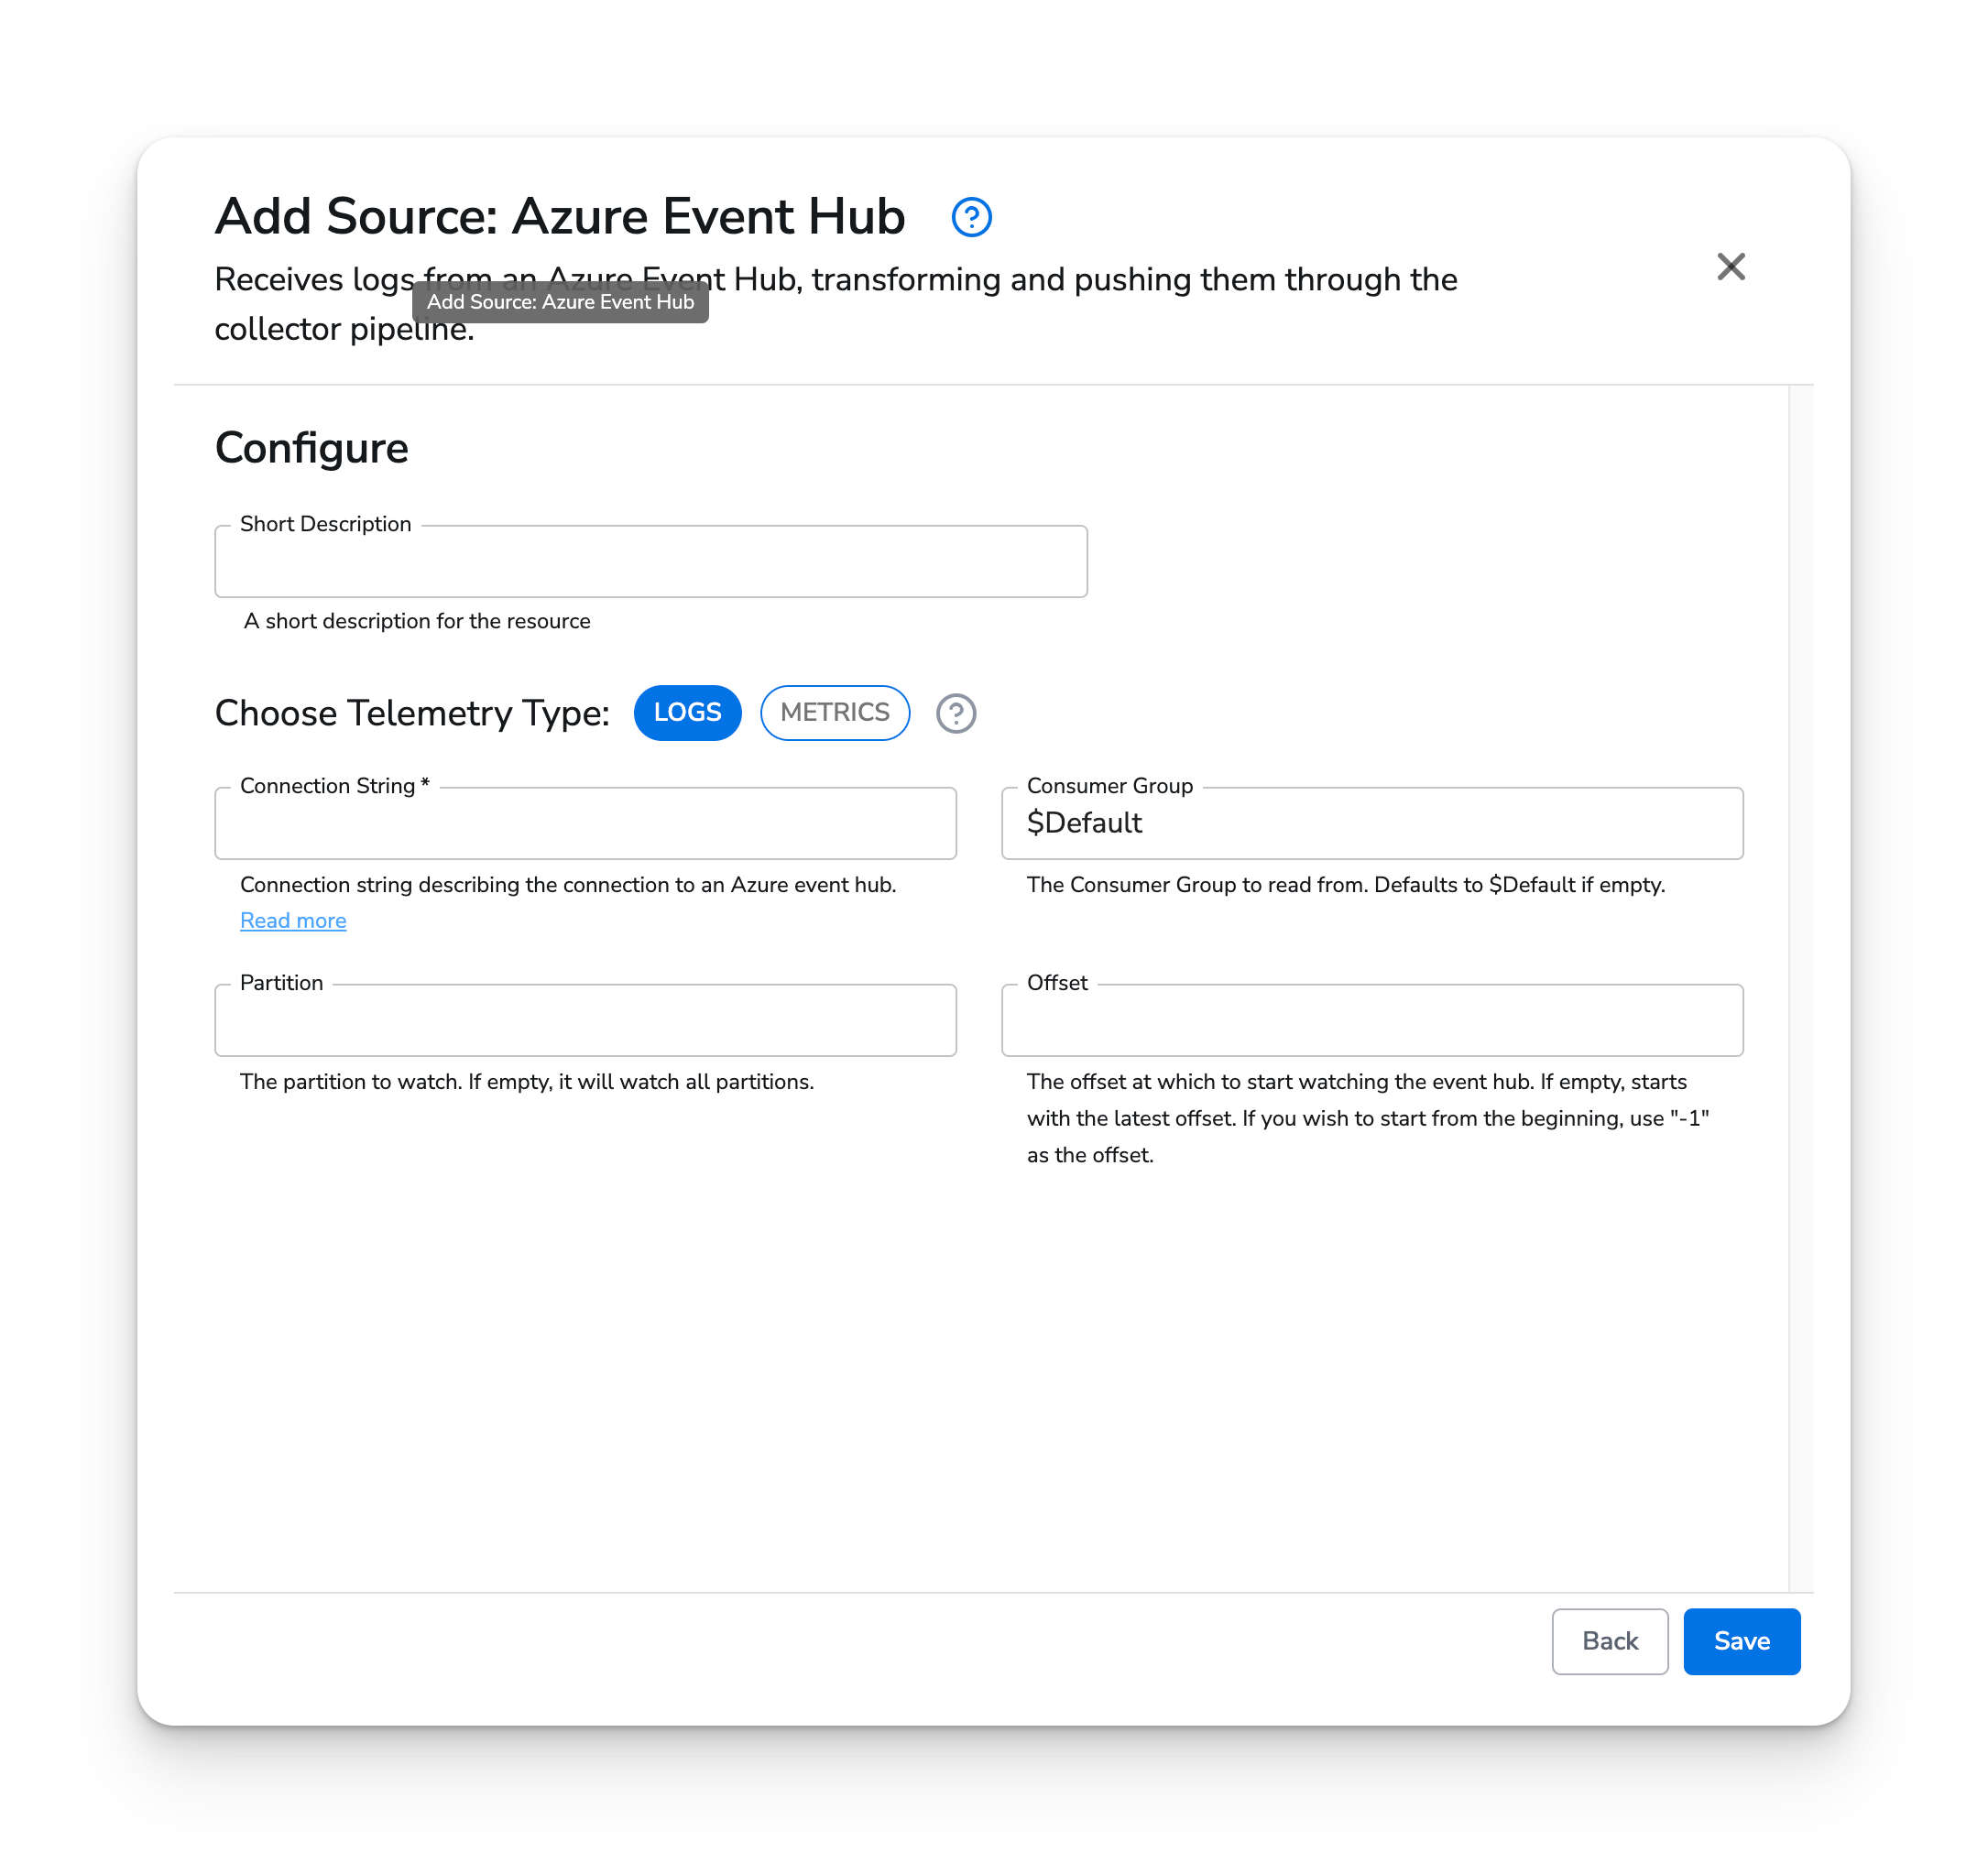This screenshot has height=1863, width=1988.
Task: Edit the Consumer Group value $Default
Action: pos(1371,823)
